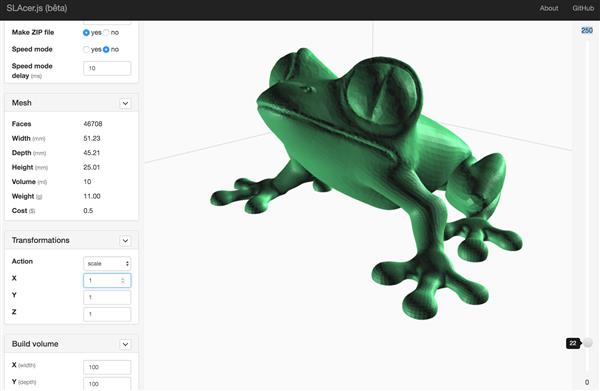600x391 pixels.
Task: Click the Y scale input field
Action: click(x=107, y=297)
